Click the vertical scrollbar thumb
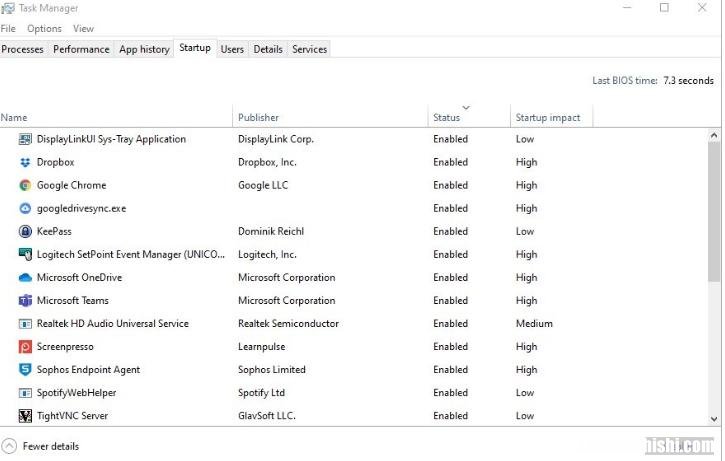The height and width of the screenshot is (461, 725). pyautogui.click(x=714, y=211)
